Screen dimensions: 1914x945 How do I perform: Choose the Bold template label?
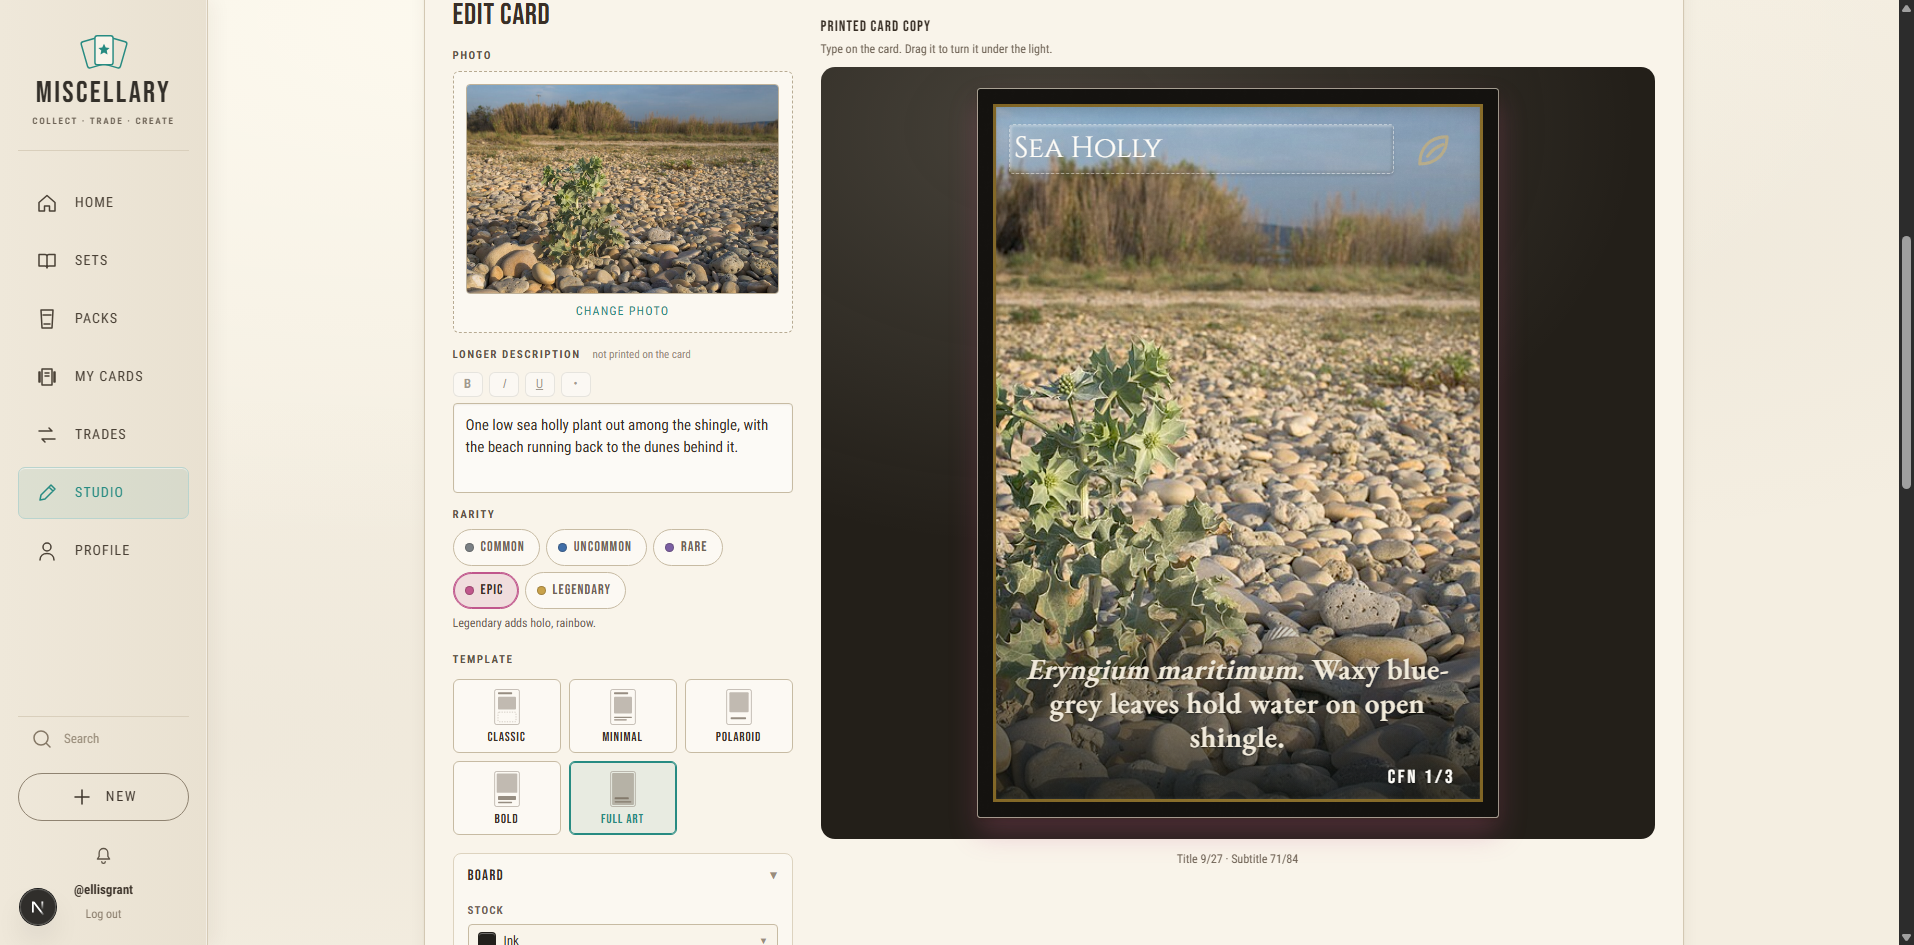coord(506,819)
